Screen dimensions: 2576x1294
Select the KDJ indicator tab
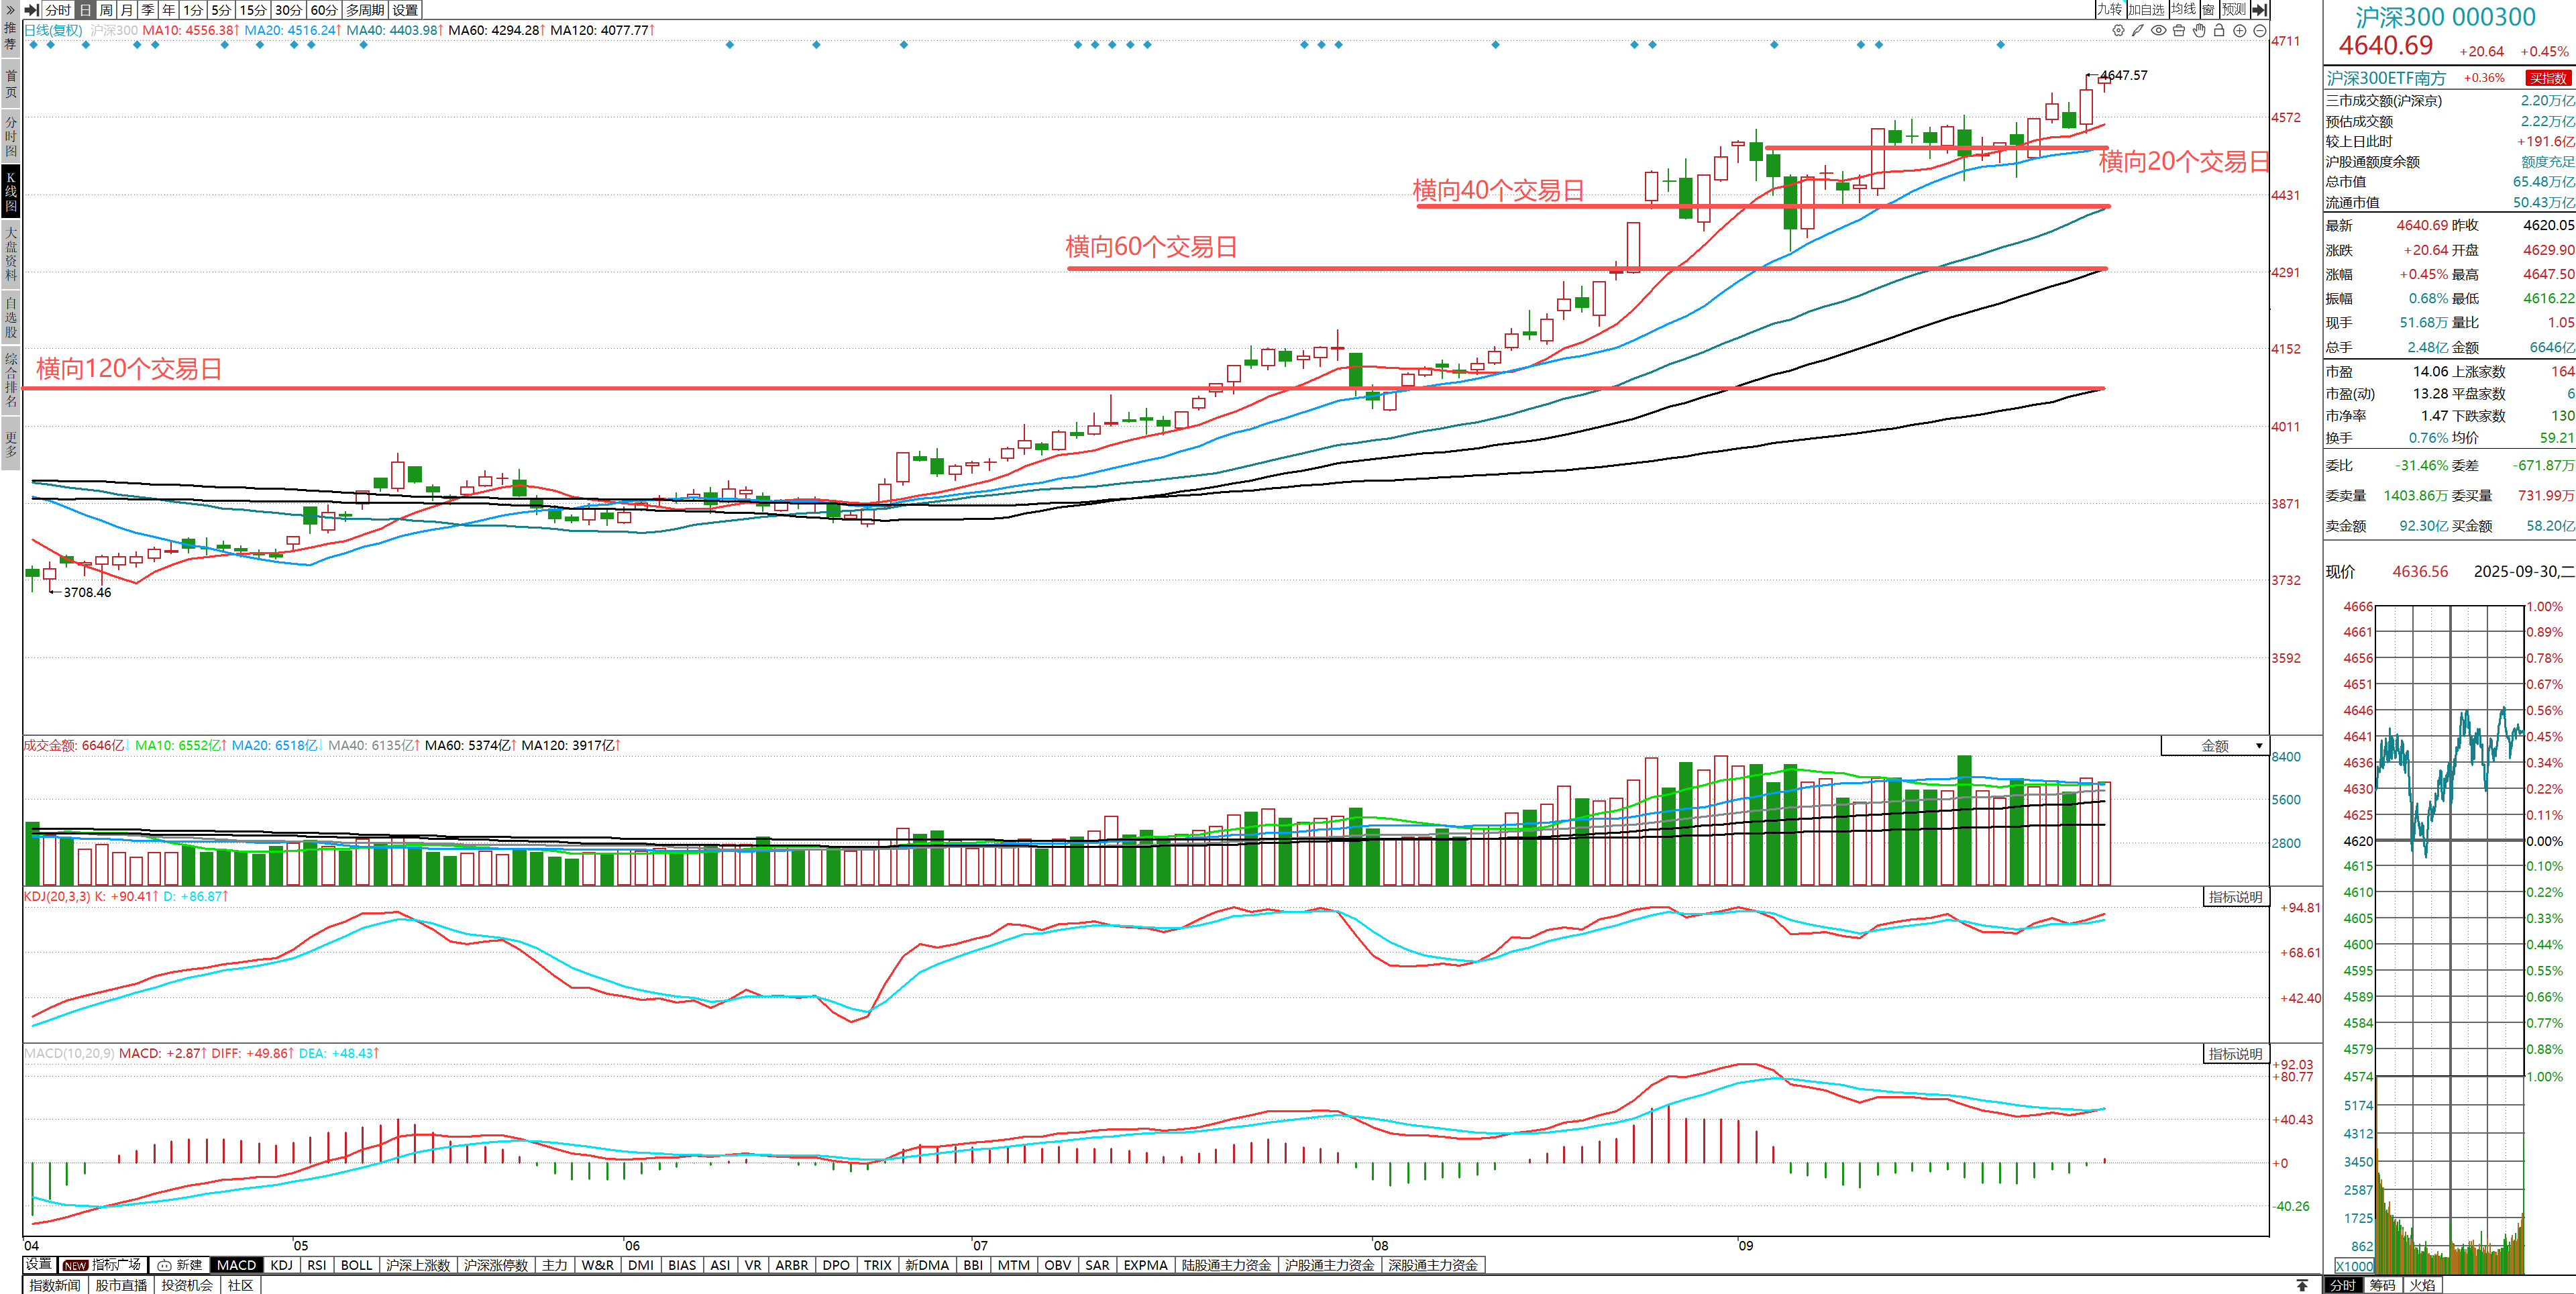282,1265
